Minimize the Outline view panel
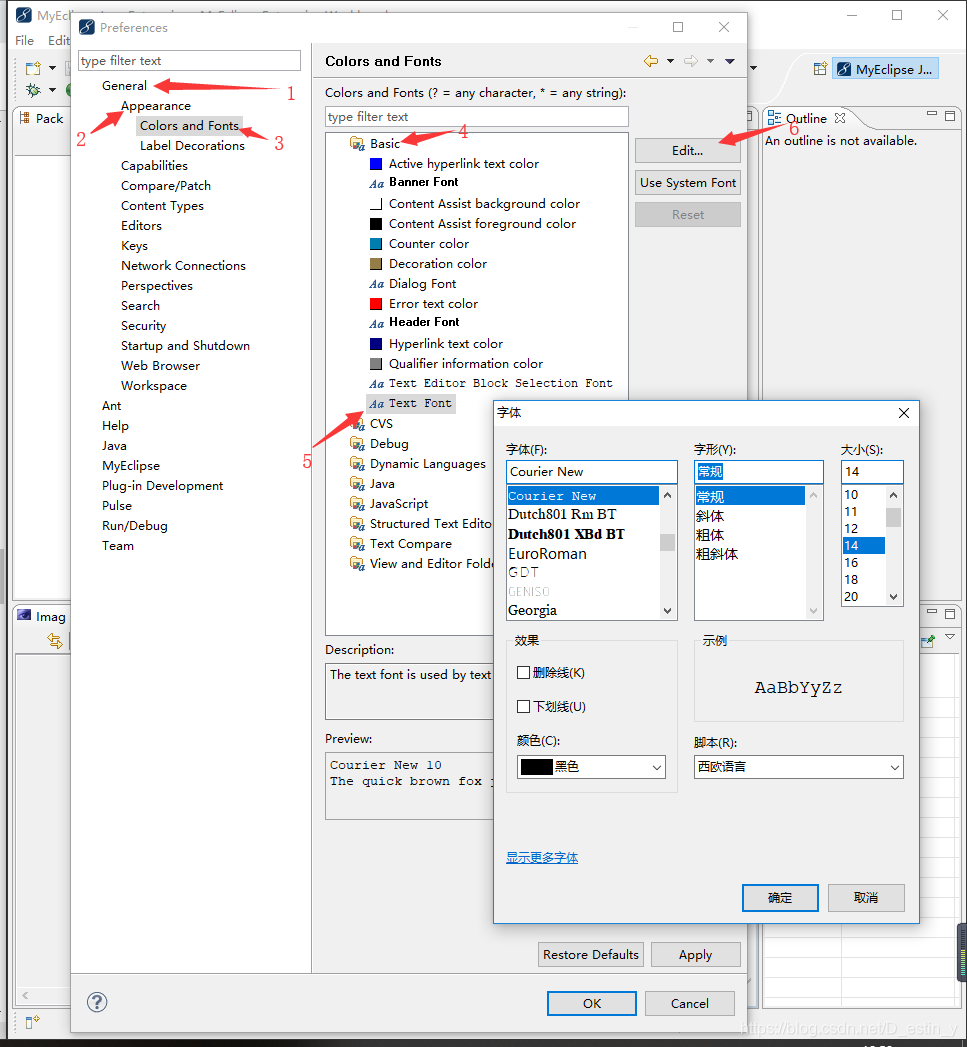 point(932,115)
